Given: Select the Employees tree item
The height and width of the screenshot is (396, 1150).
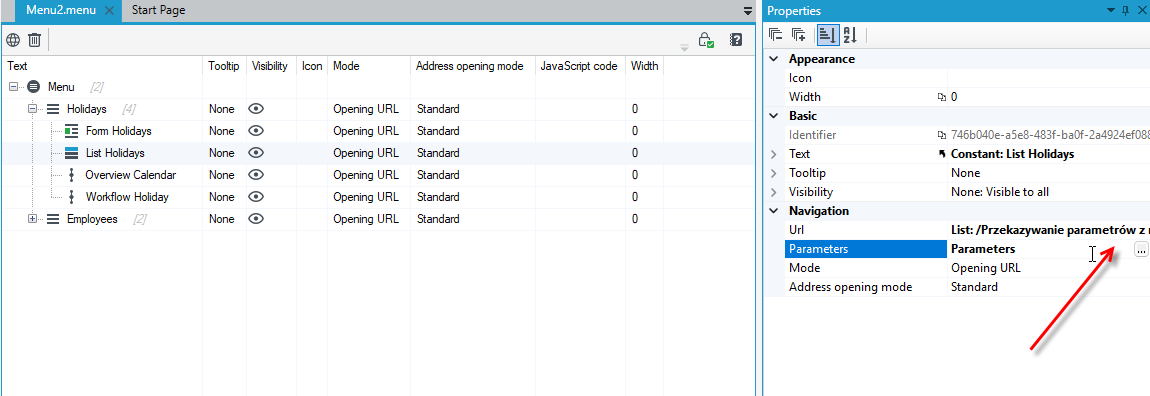Looking at the screenshot, I should click(x=92, y=219).
